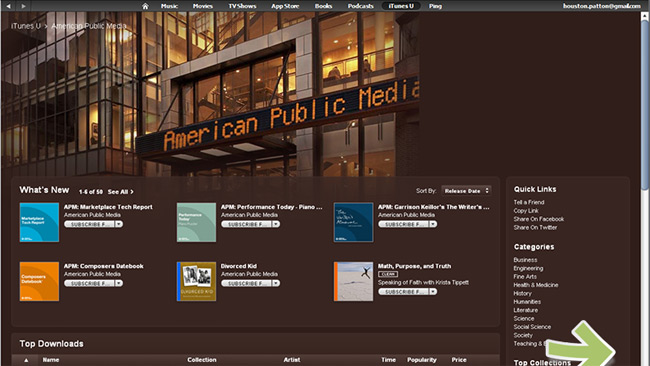
Task: Sort Top Downloads by Name column
Action: (51, 360)
